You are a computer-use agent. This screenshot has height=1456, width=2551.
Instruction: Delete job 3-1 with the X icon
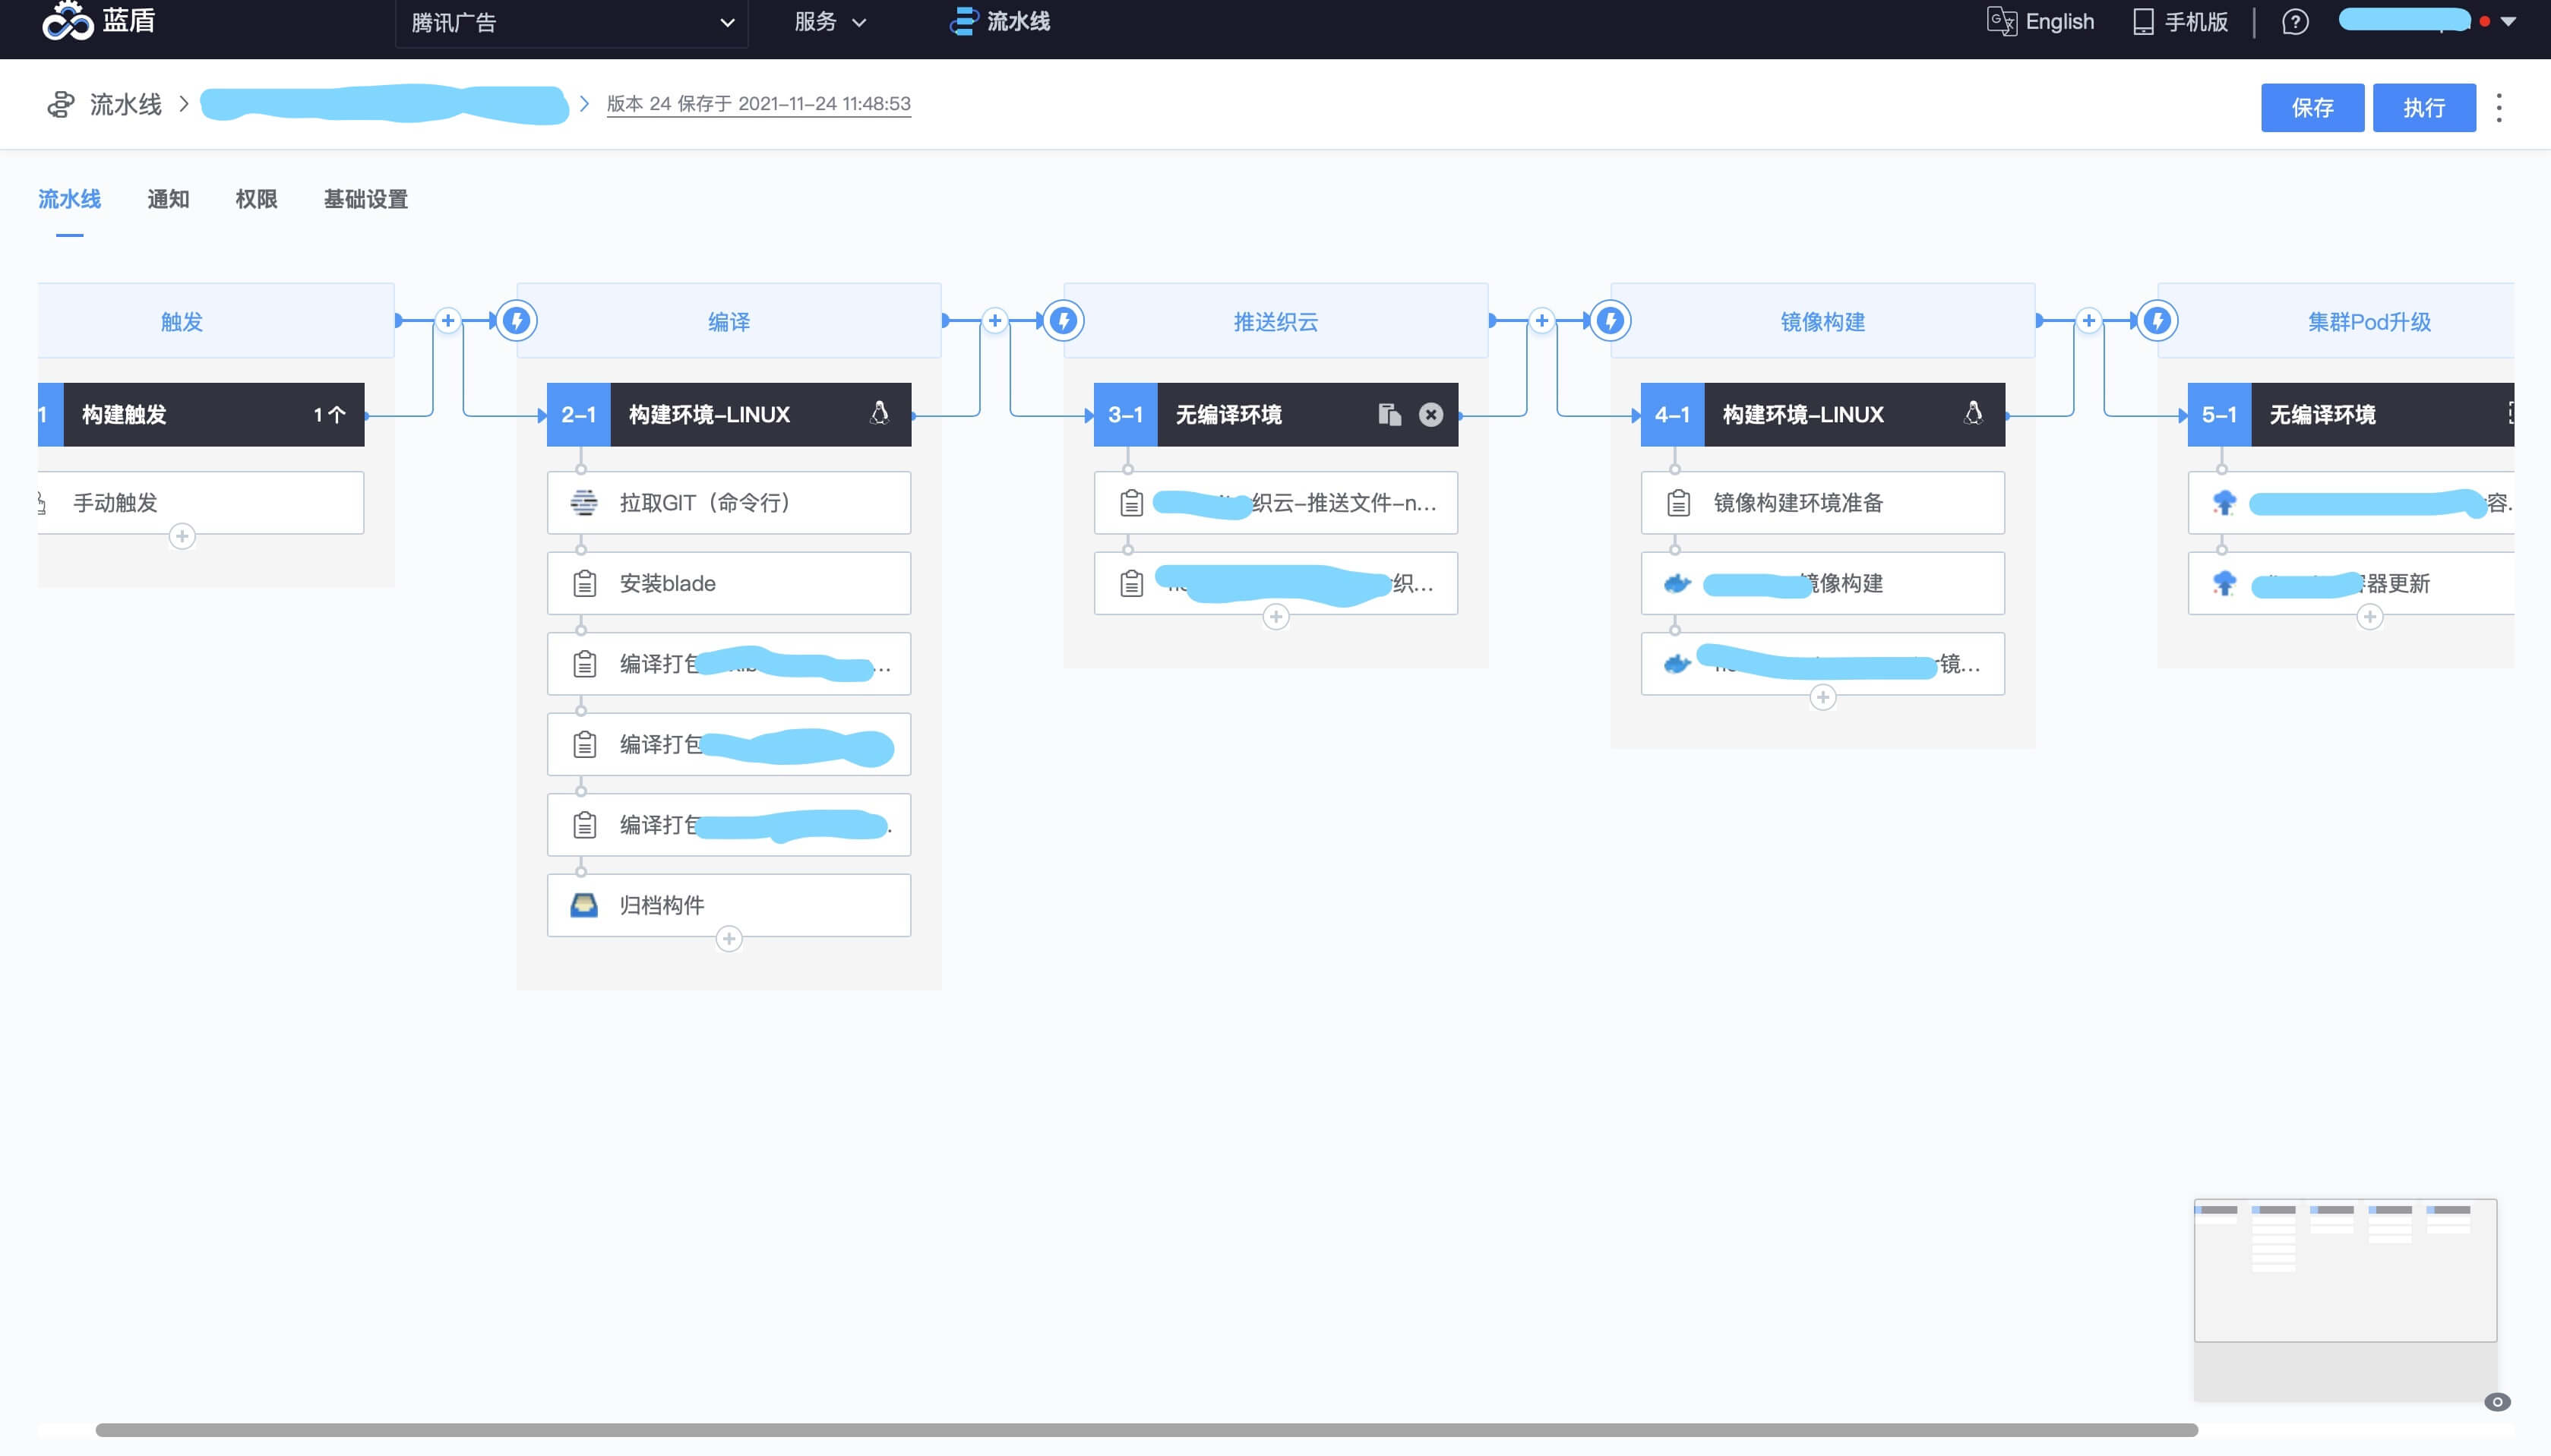tap(1431, 414)
